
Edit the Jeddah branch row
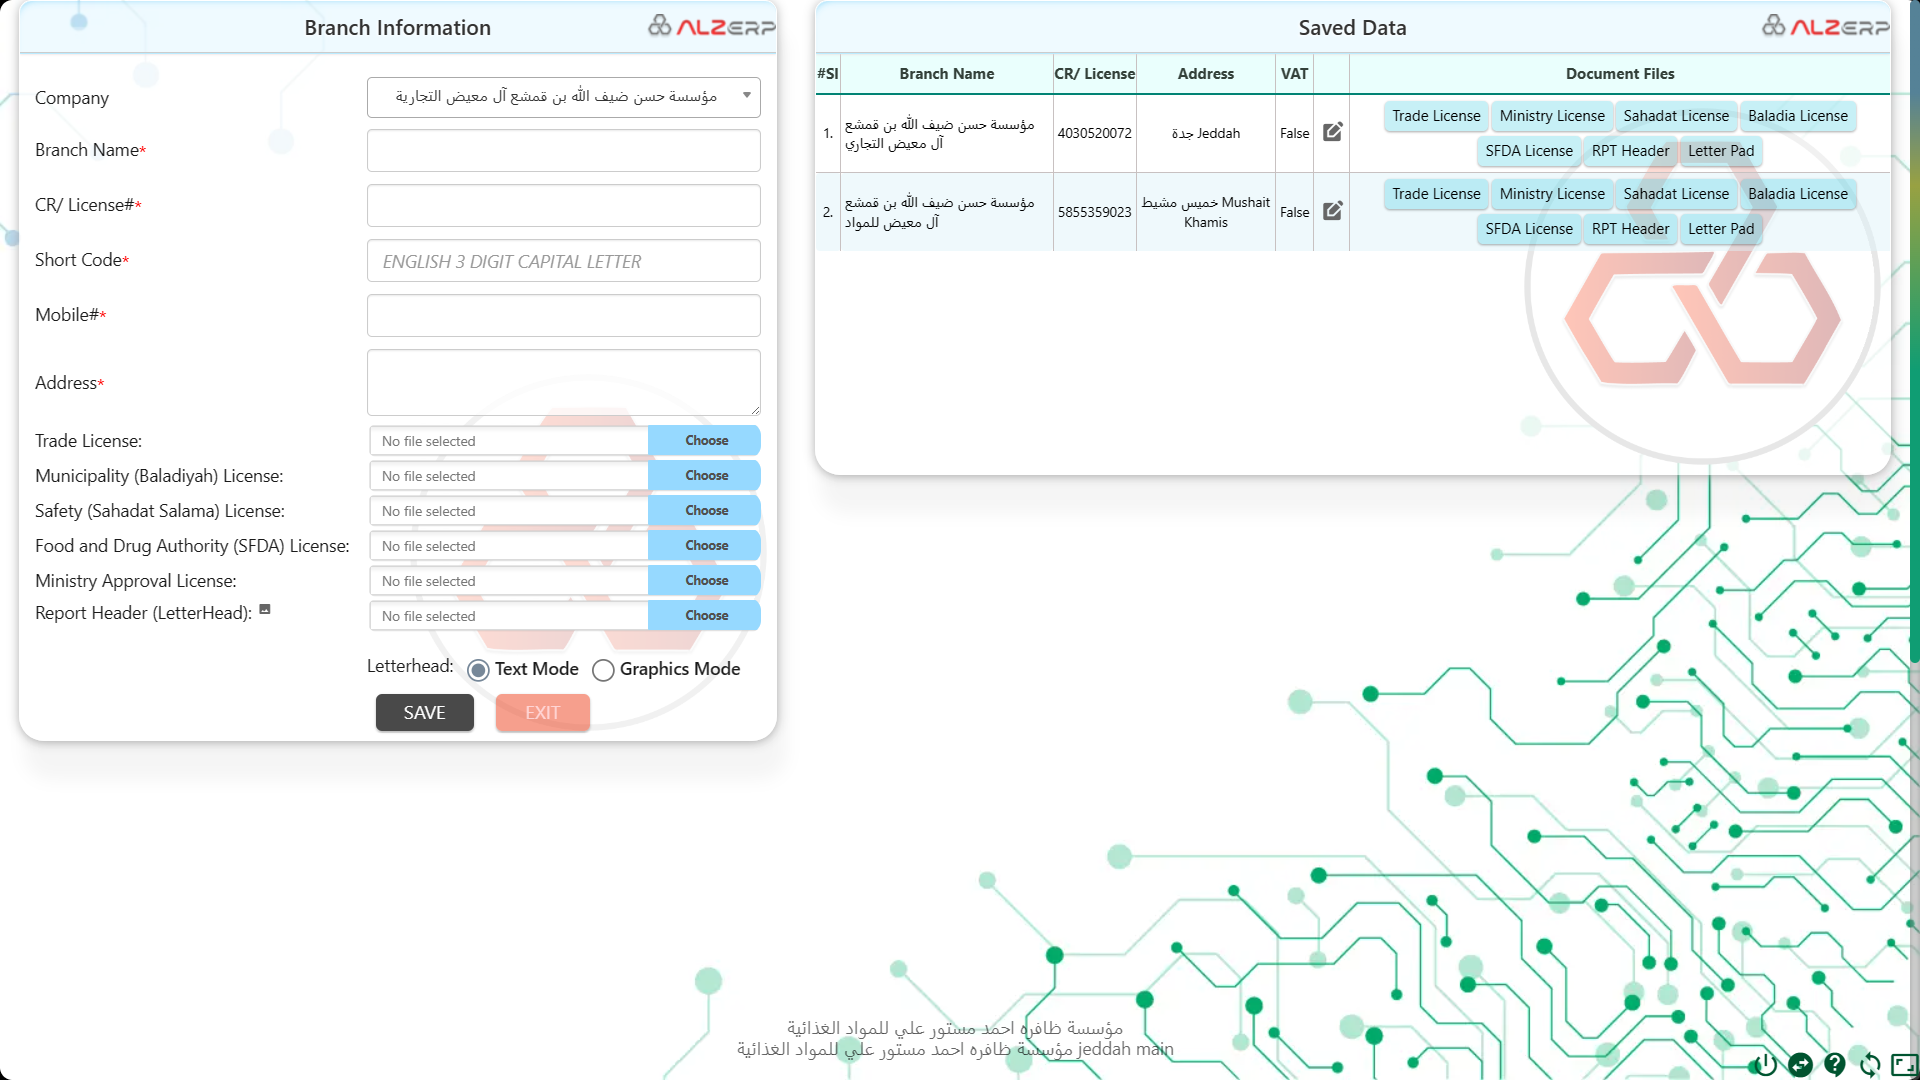[x=1332, y=132]
